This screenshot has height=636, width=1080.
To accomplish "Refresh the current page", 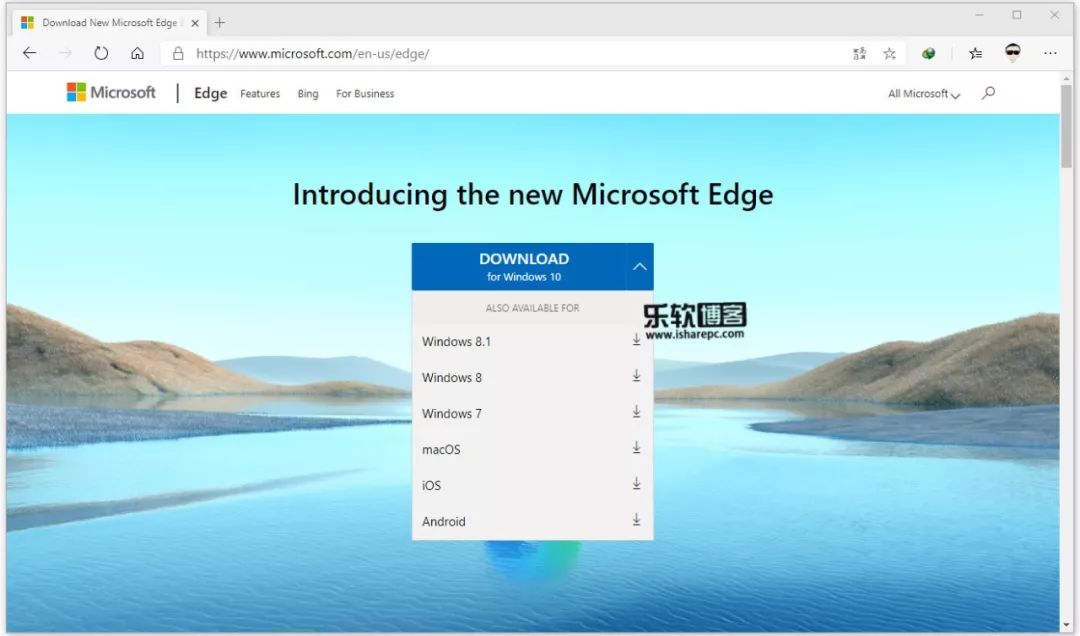I will [101, 53].
